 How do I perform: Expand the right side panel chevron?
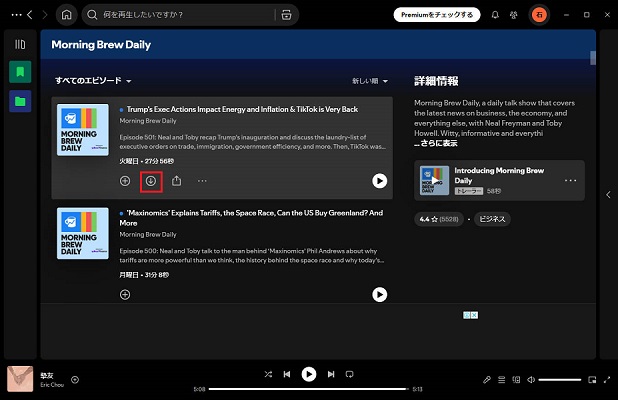coord(609,194)
